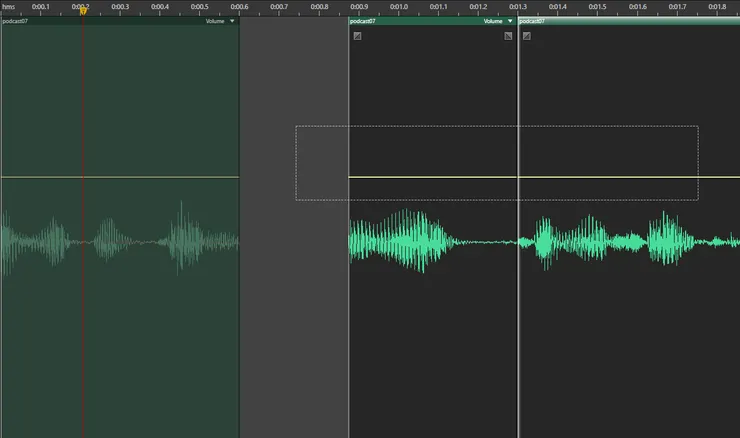The width and height of the screenshot is (740, 438).
Task: Click the fade-in handle on the third podcast07 clip
Action: click(527, 36)
